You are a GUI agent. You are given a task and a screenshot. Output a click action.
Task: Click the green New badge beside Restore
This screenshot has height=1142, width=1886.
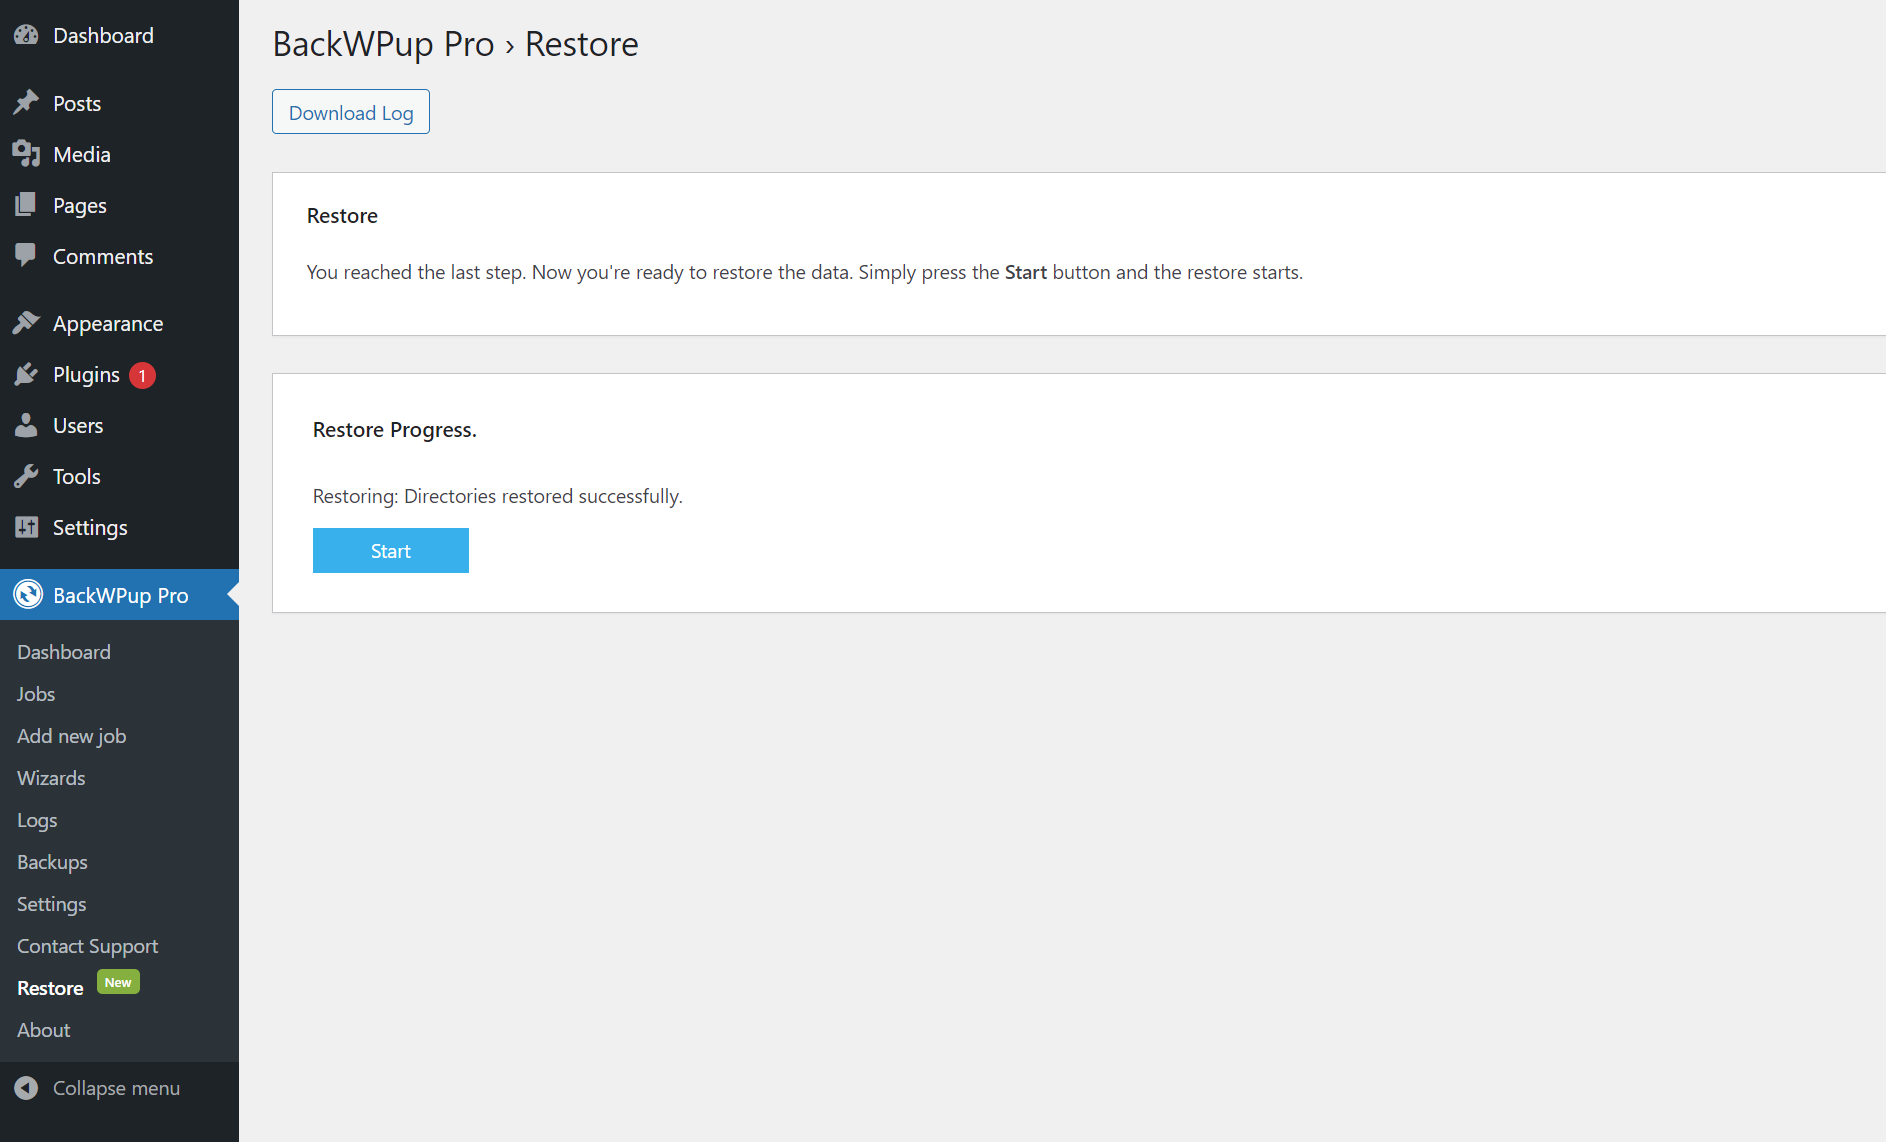pos(118,983)
